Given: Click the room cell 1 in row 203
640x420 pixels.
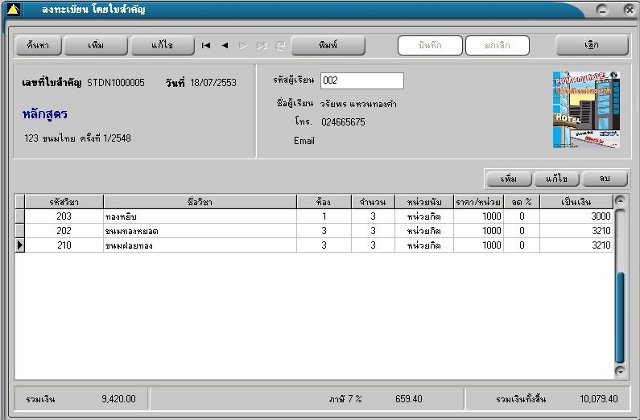Looking at the screenshot, I should point(324,216).
